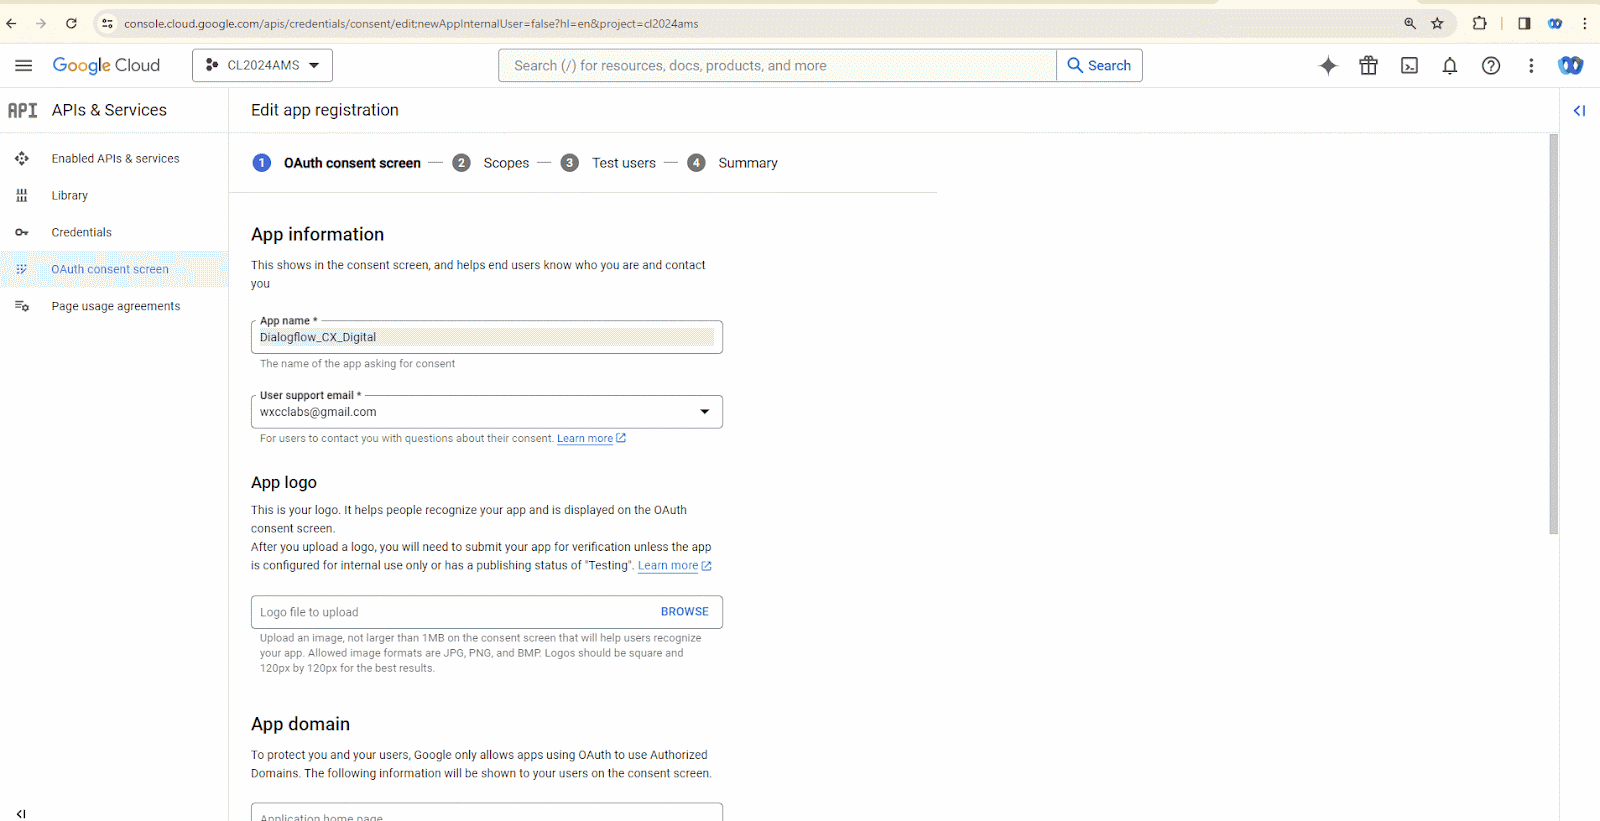This screenshot has width=1600, height=821.
Task: Click the page vertical scrollbar
Action: coord(1553,334)
